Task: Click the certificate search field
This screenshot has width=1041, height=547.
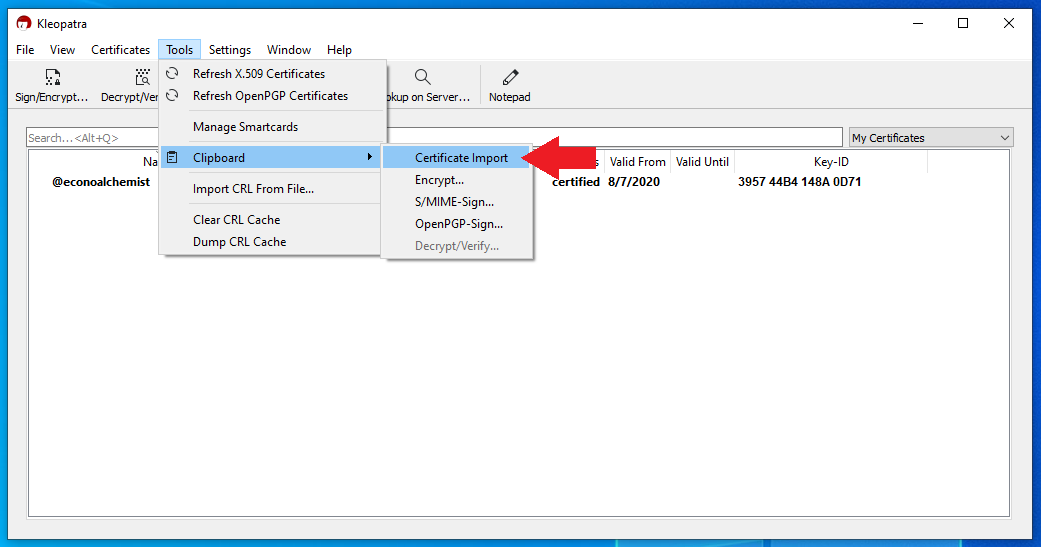Action: pos(434,137)
